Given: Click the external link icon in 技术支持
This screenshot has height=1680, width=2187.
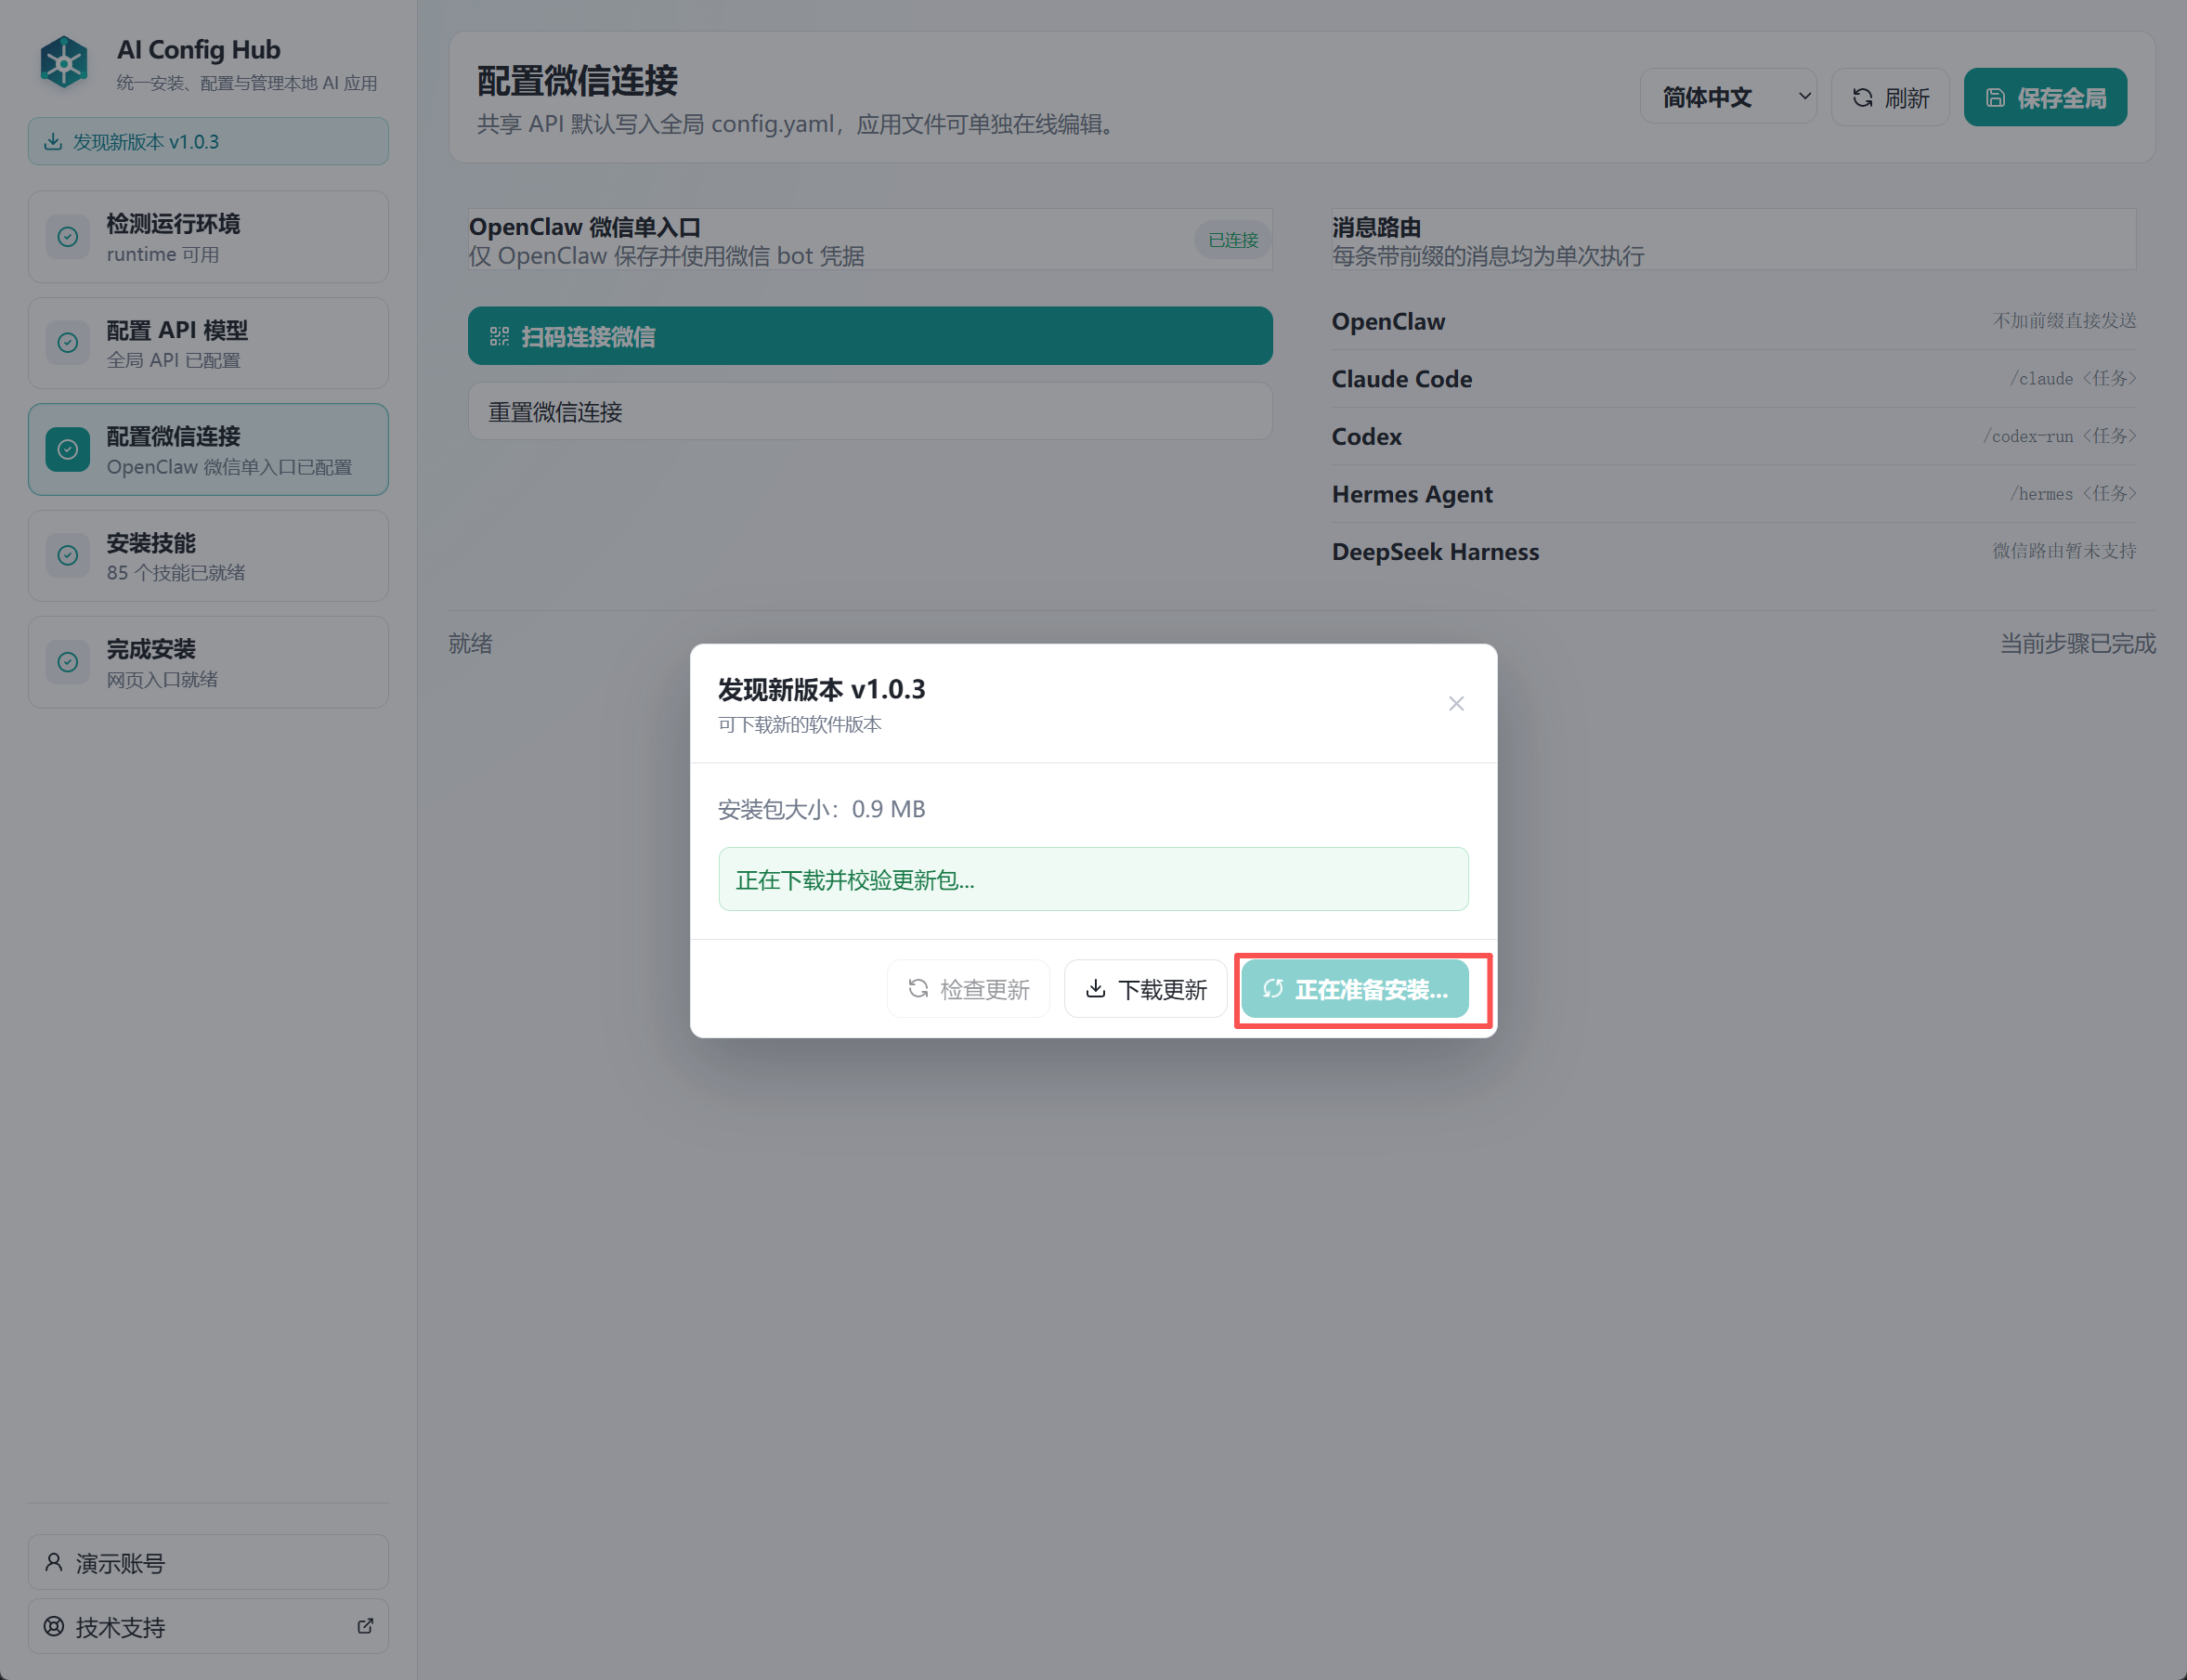Looking at the screenshot, I should tap(365, 1627).
